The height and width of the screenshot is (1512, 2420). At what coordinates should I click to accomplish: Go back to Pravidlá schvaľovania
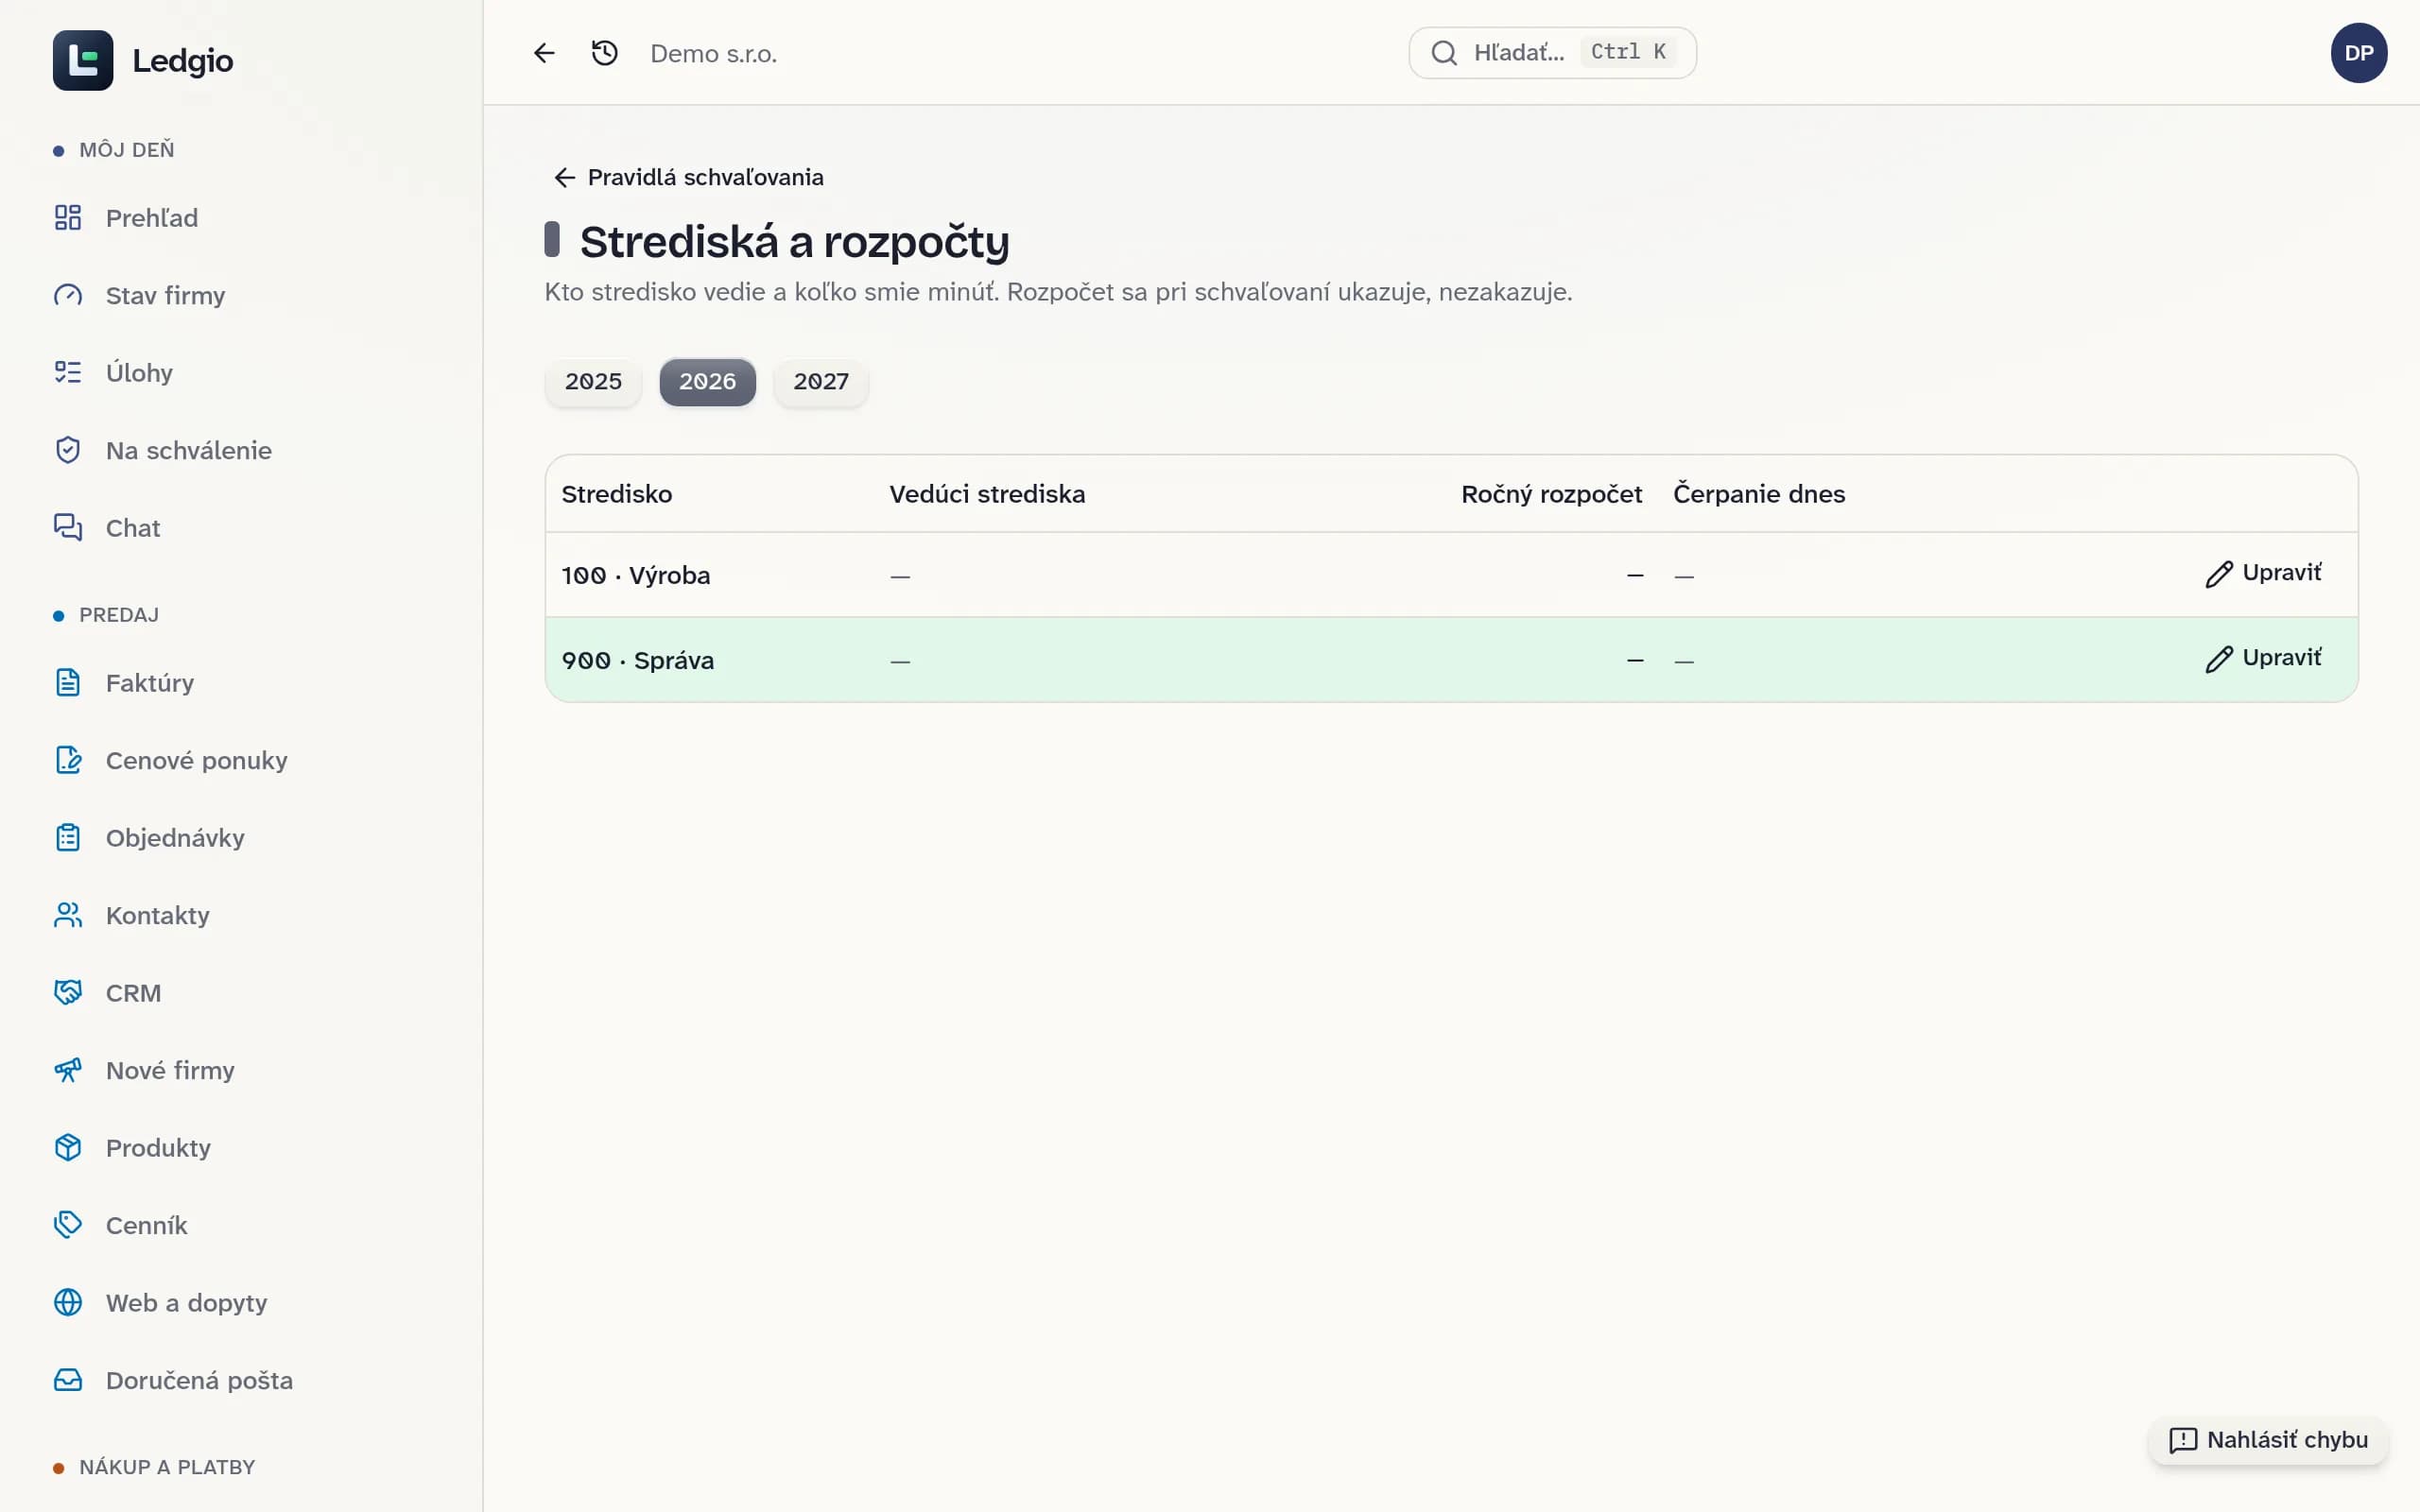point(689,177)
